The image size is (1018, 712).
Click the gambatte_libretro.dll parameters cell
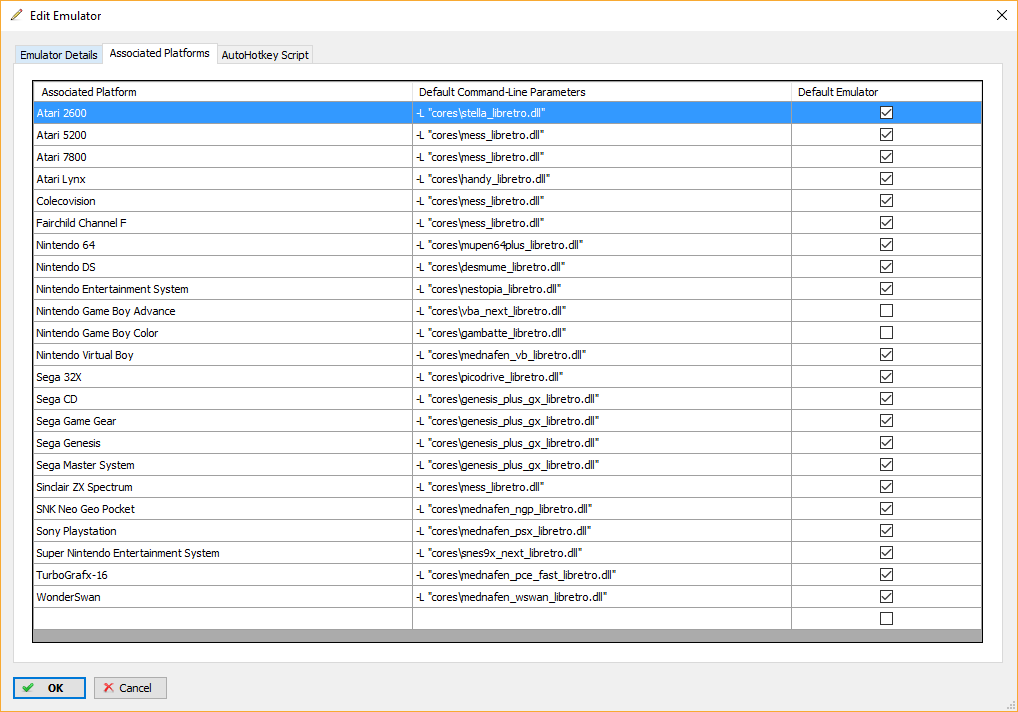point(602,333)
